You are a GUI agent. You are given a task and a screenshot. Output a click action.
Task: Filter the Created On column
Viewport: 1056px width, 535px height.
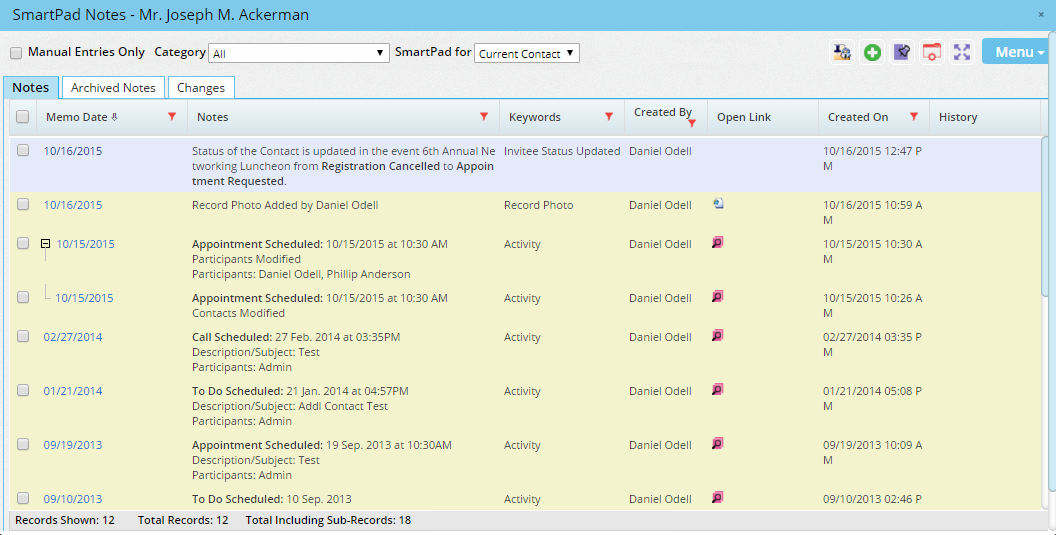(914, 117)
